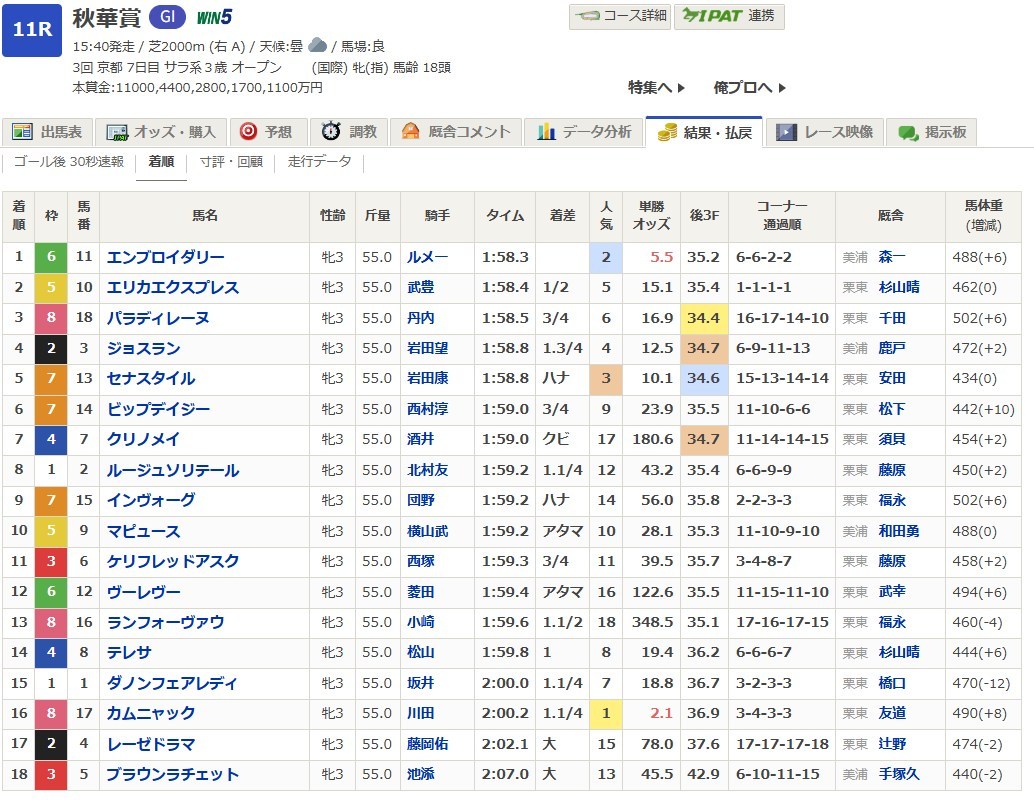Viewport: 1034px width, 800px height.
Task: Click the IPAT連携 button
Action: coord(729,16)
